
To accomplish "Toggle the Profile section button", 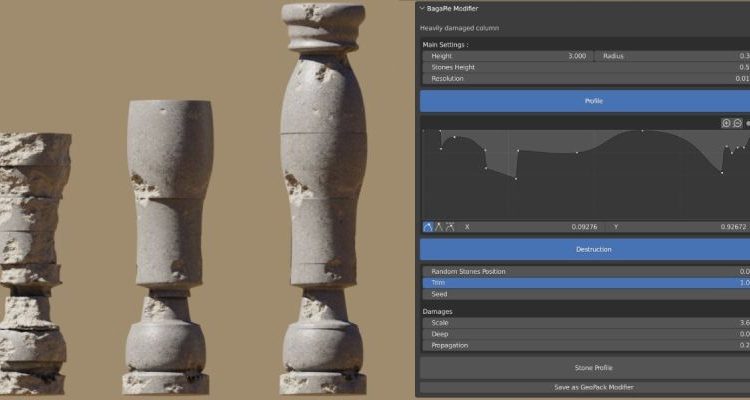I will tap(585, 101).
